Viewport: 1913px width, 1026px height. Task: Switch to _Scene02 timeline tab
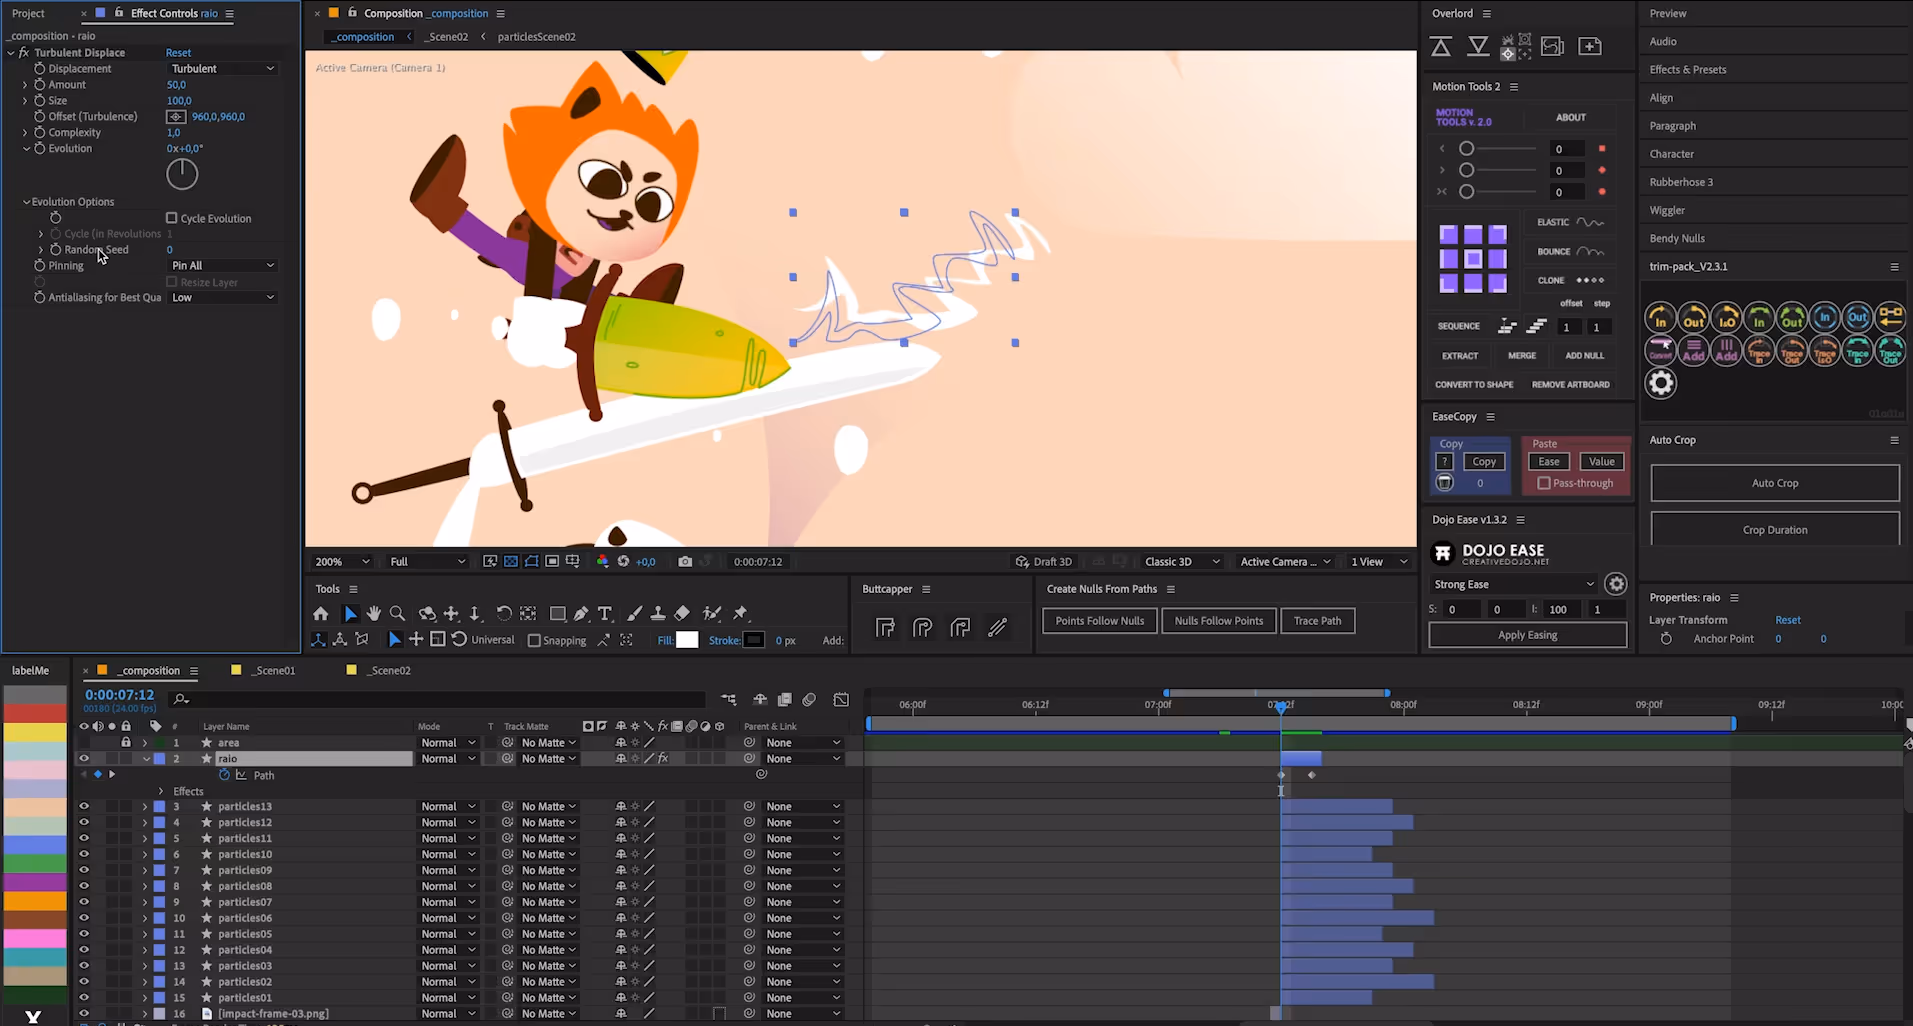pyautogui.click(x=388, y=671)
